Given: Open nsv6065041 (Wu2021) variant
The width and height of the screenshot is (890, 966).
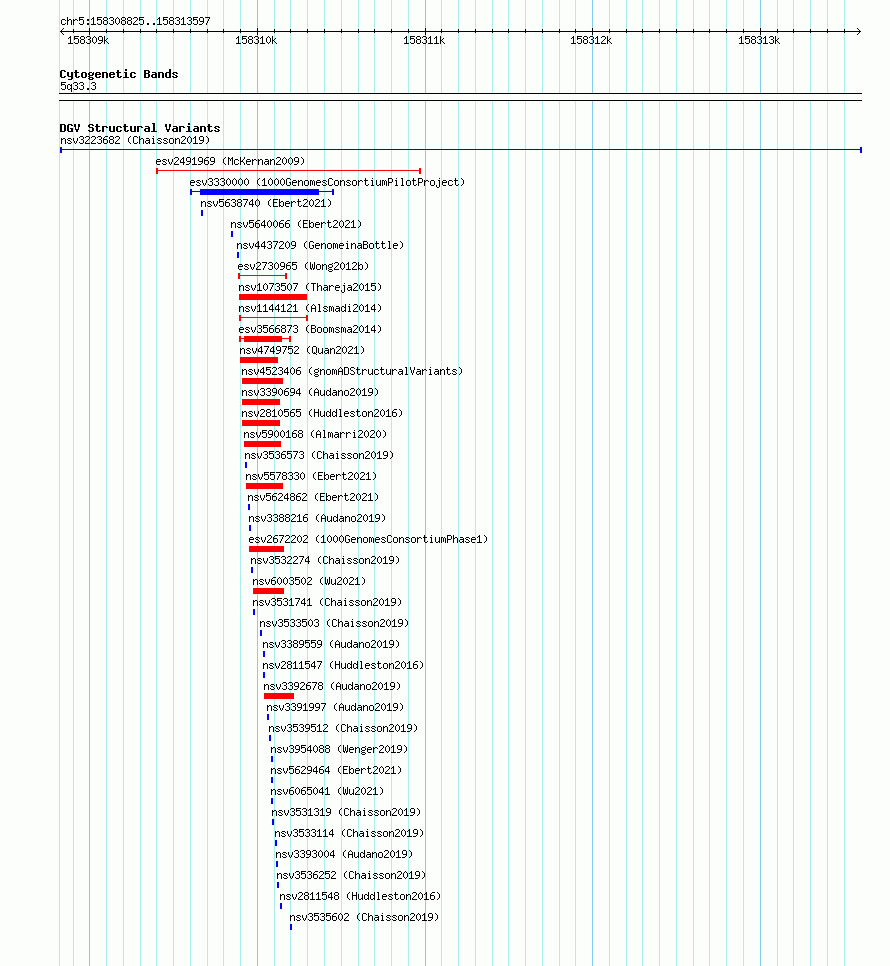Looking at the screenshot, I should point(327,790).
